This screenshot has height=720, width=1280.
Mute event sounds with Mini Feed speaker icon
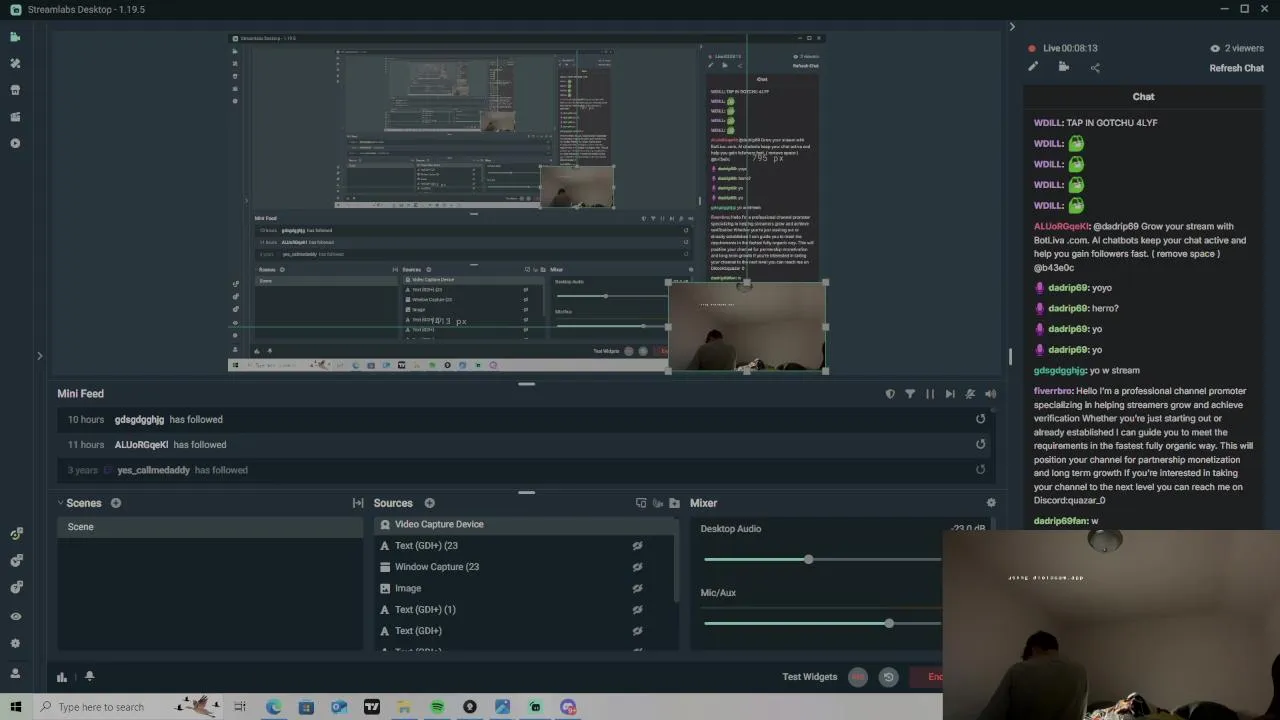[x=990, y=394]
